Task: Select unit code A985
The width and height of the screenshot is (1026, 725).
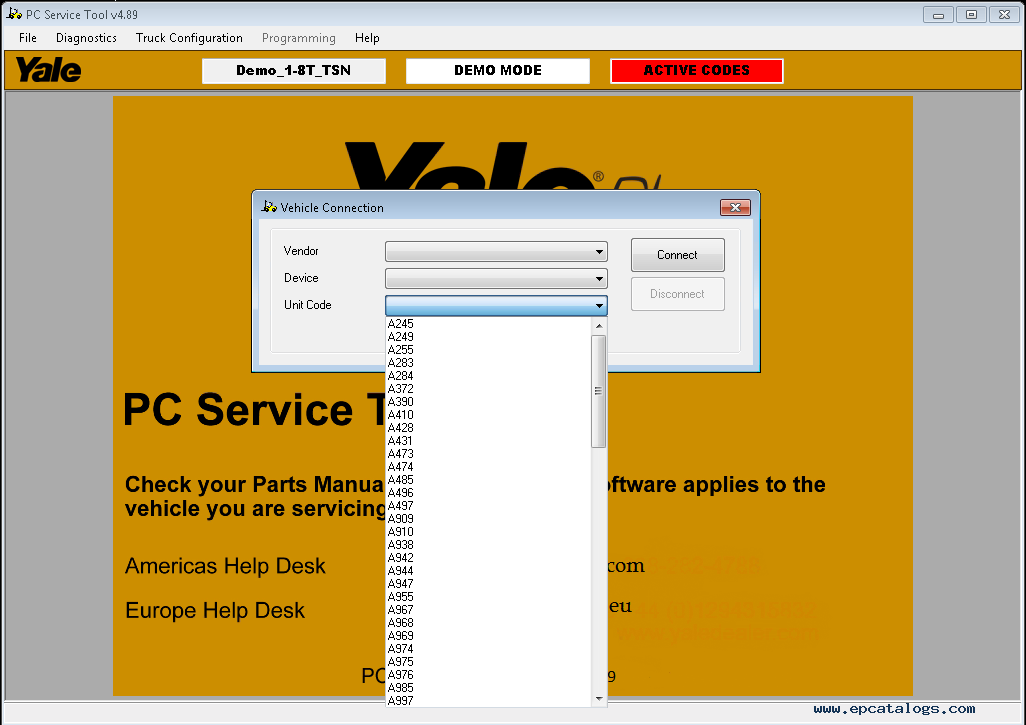Action: (x=488, y=688)
